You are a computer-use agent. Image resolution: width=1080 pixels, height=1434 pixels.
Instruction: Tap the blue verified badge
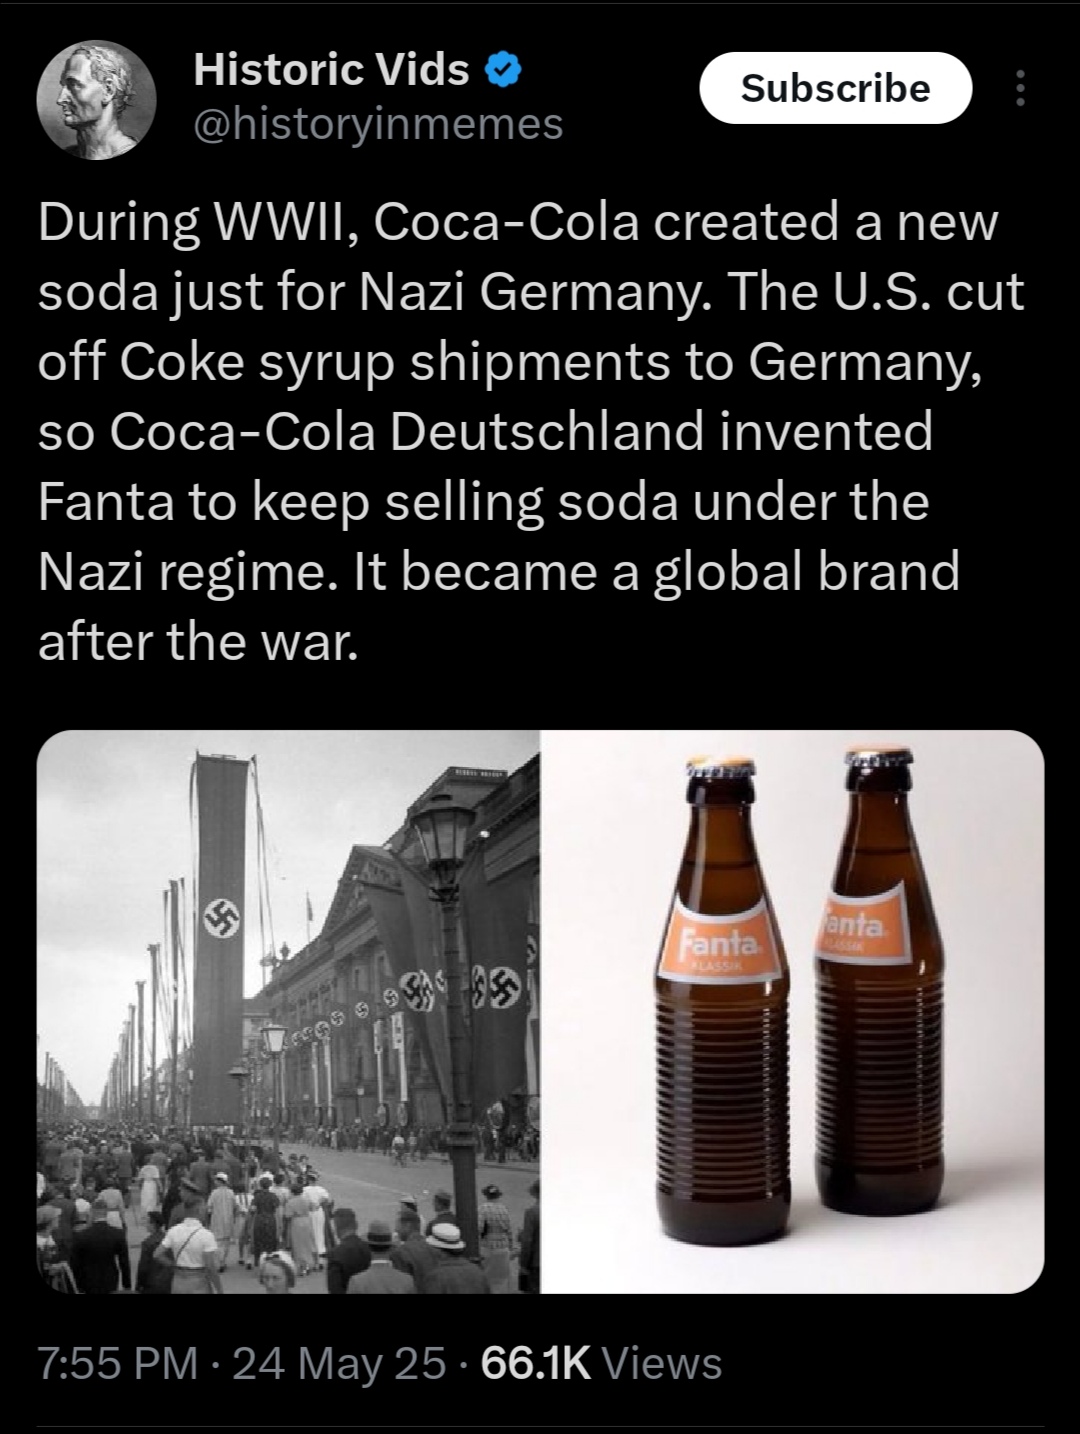tap(502, 70)
